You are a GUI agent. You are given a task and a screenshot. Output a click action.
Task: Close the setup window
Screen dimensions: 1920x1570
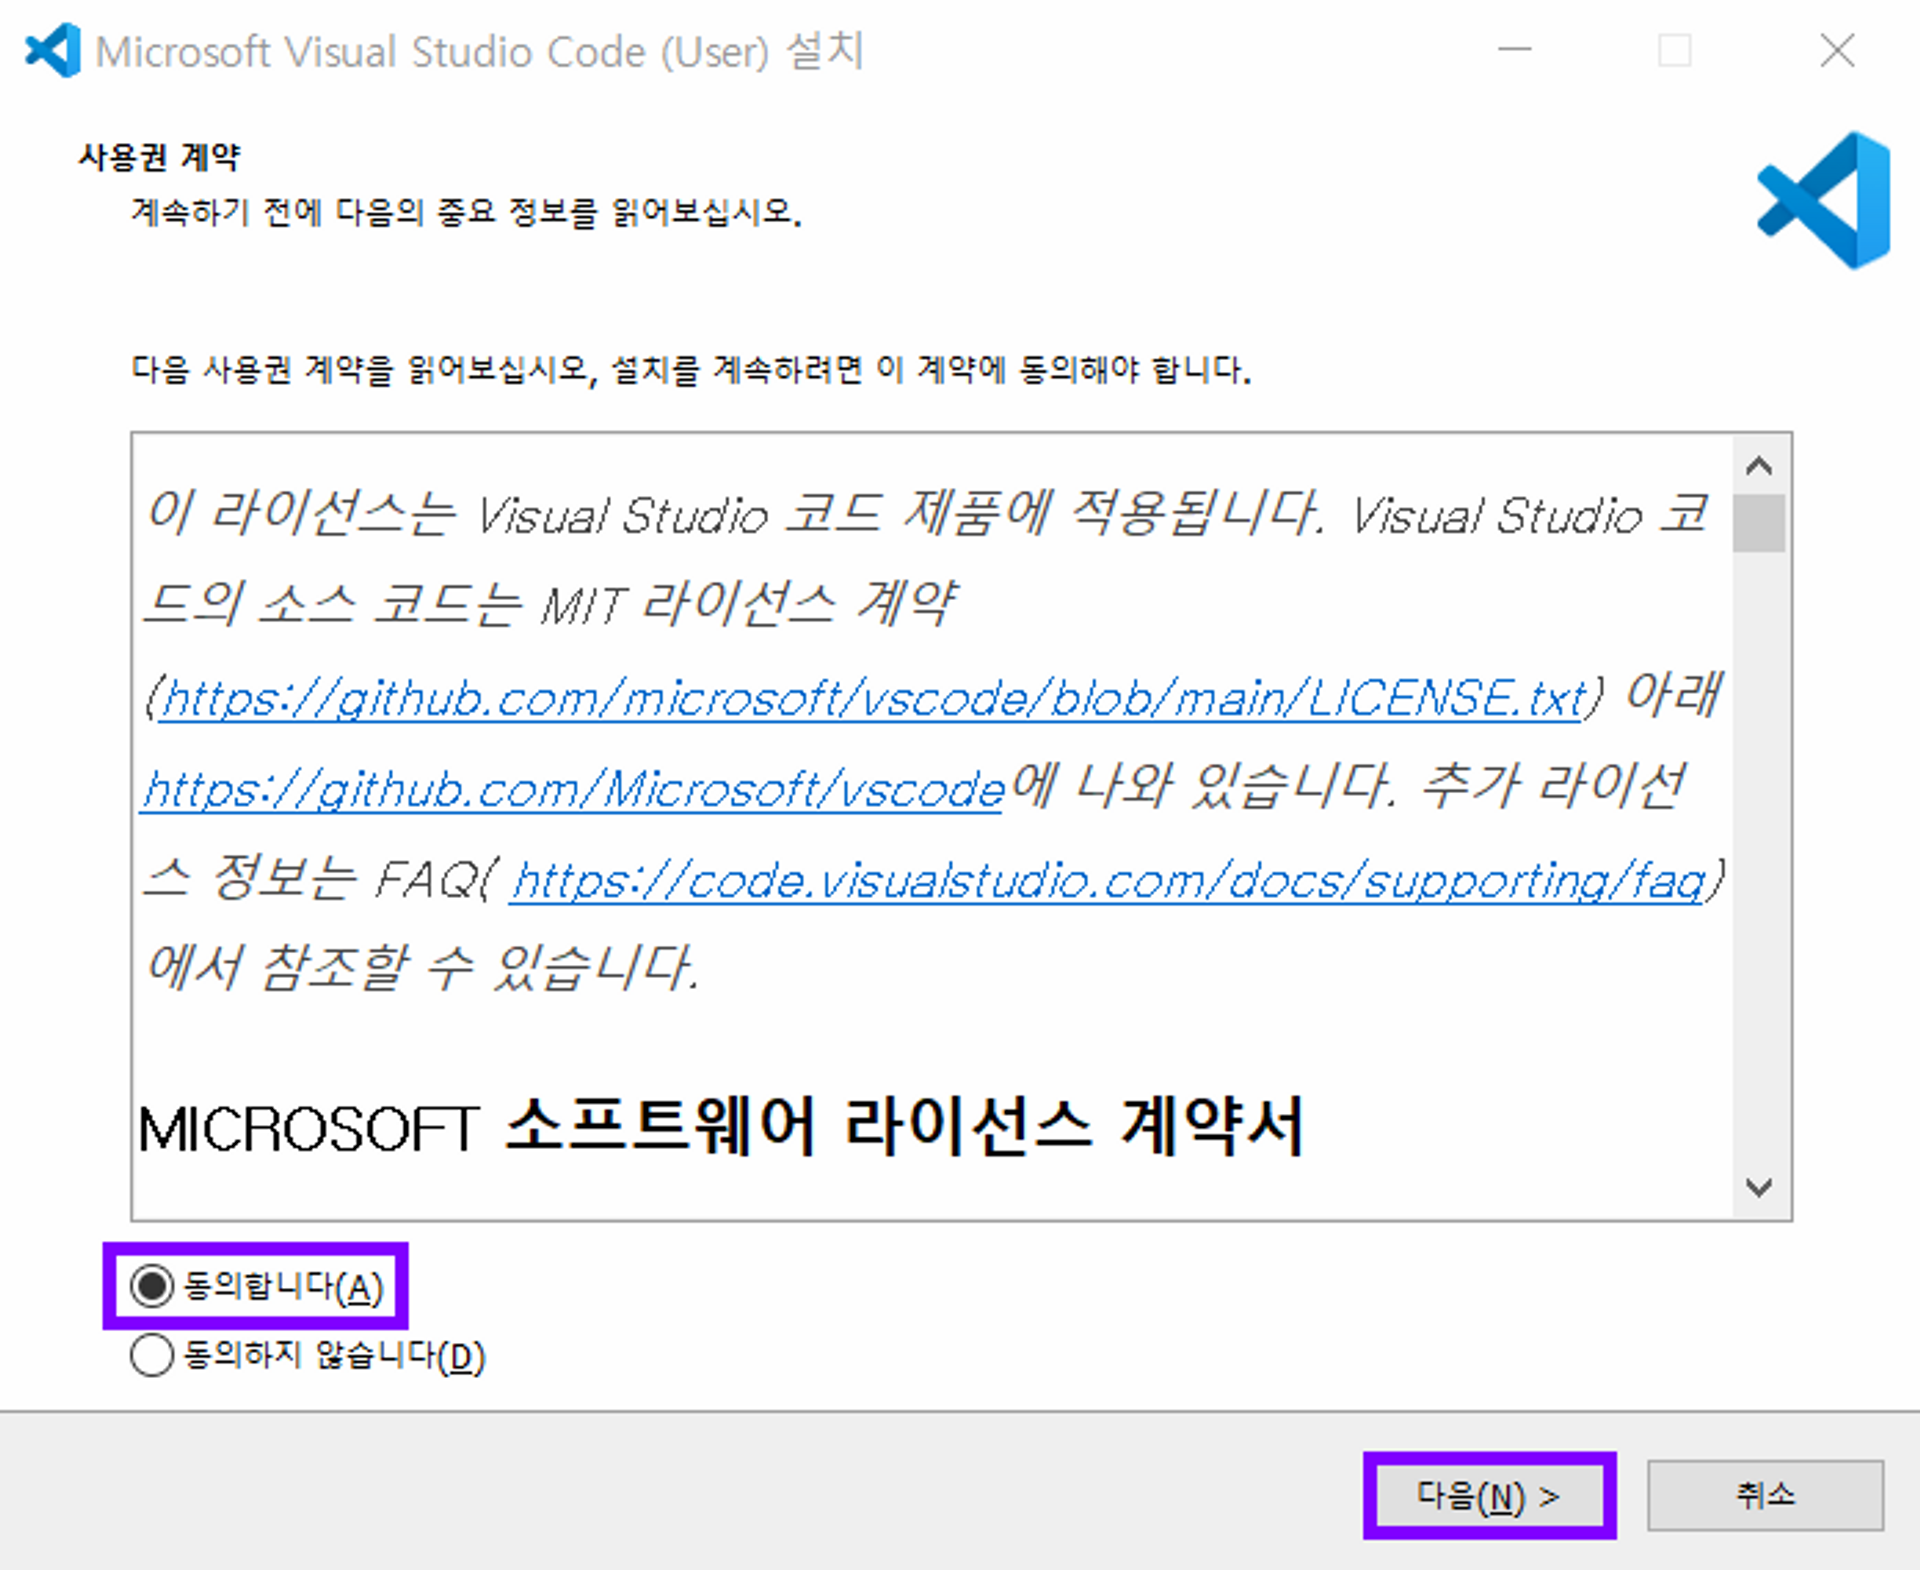(x=1837, y=50)
